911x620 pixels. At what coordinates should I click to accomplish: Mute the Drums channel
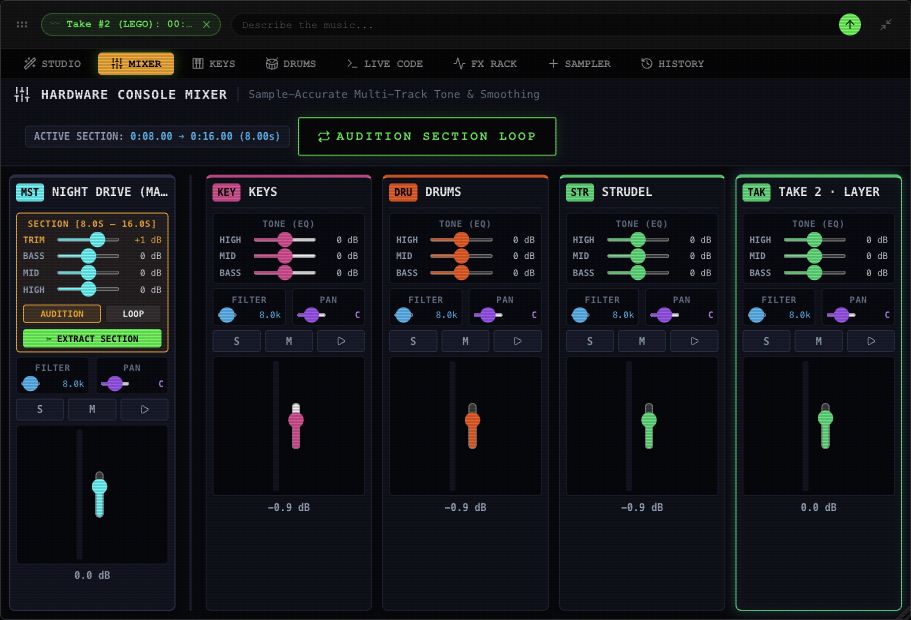(465, 341)
